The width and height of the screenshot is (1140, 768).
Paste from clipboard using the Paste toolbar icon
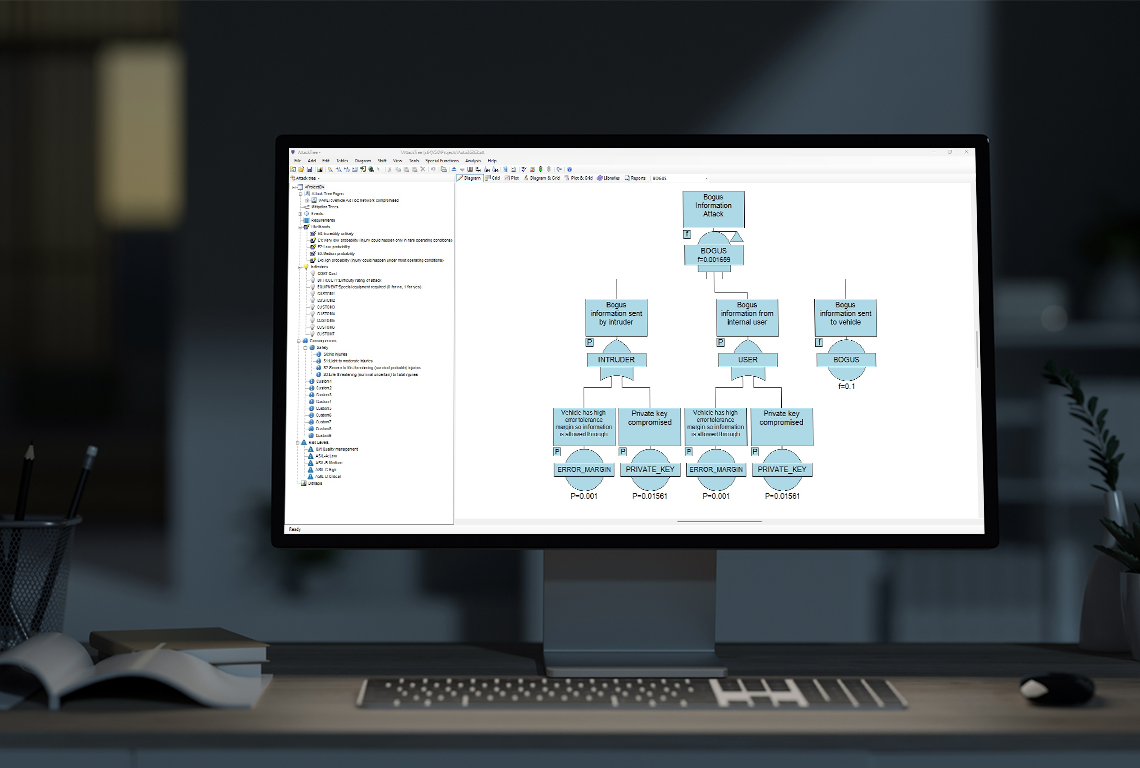tap(406, 169)
